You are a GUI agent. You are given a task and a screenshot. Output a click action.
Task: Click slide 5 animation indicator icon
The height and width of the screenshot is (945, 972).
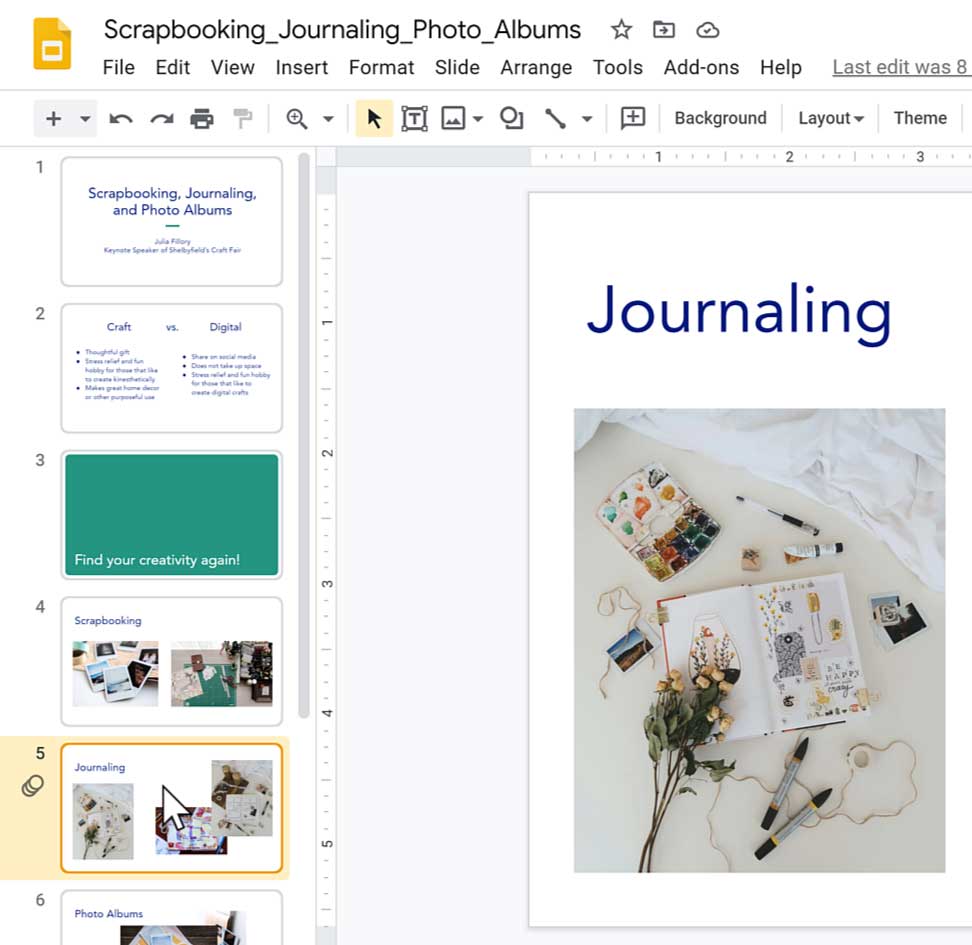point(33,786)
